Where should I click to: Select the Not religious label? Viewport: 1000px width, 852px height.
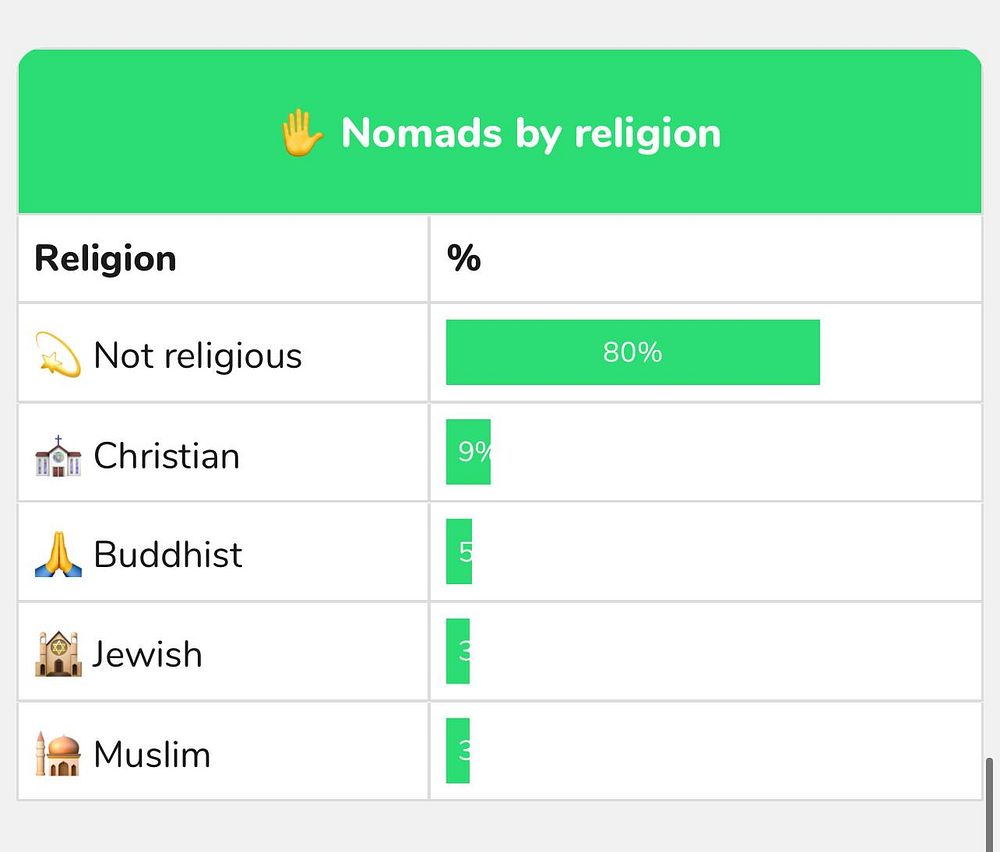click(x=197, y=355)
